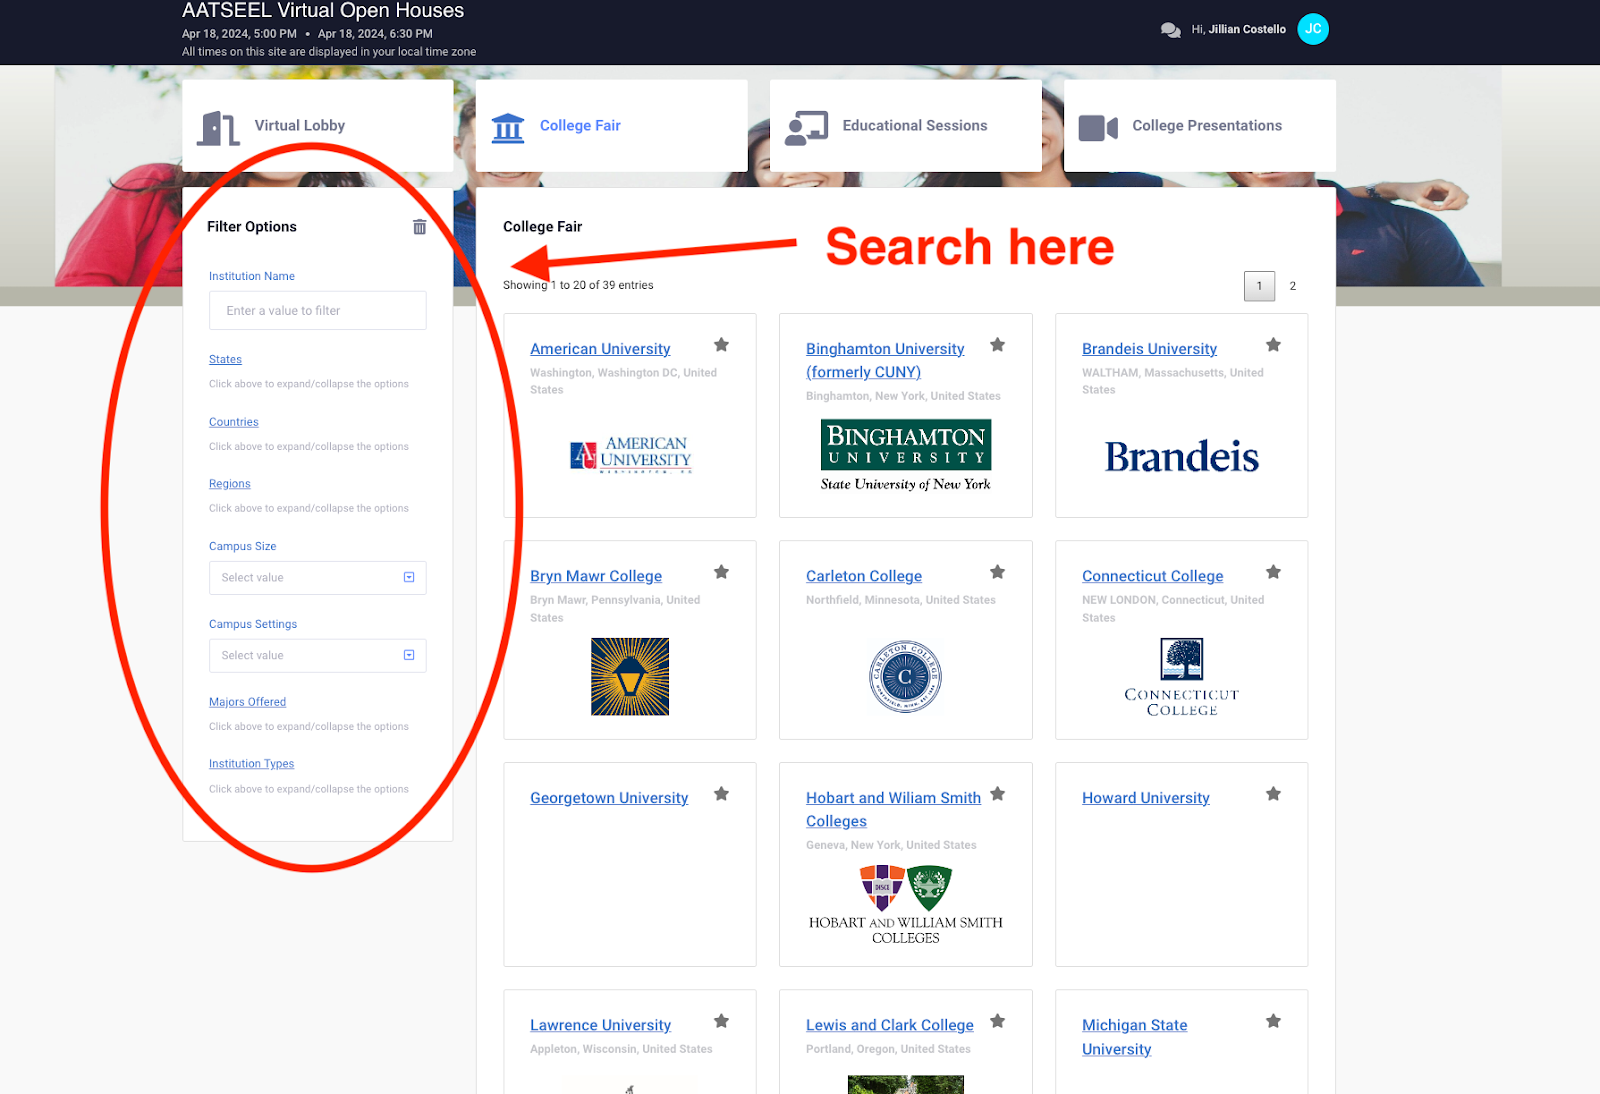Select results page 1

point(1259,286)
